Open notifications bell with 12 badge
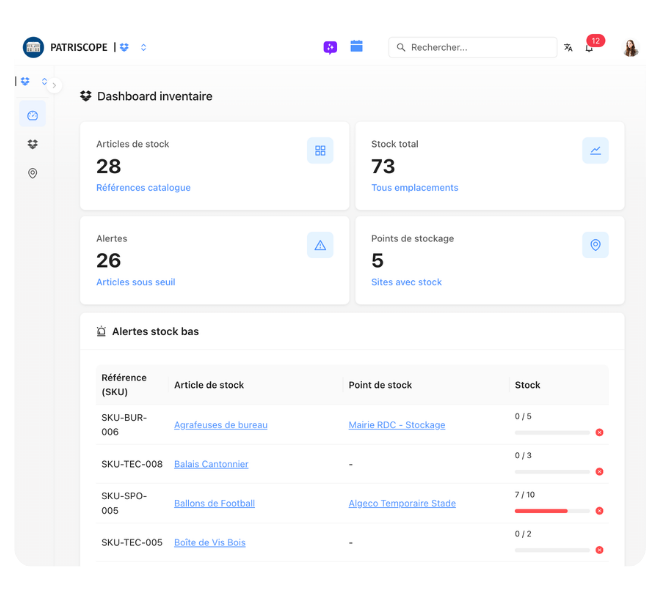Viewport: 660px width, 600px height. pos(590,48)
